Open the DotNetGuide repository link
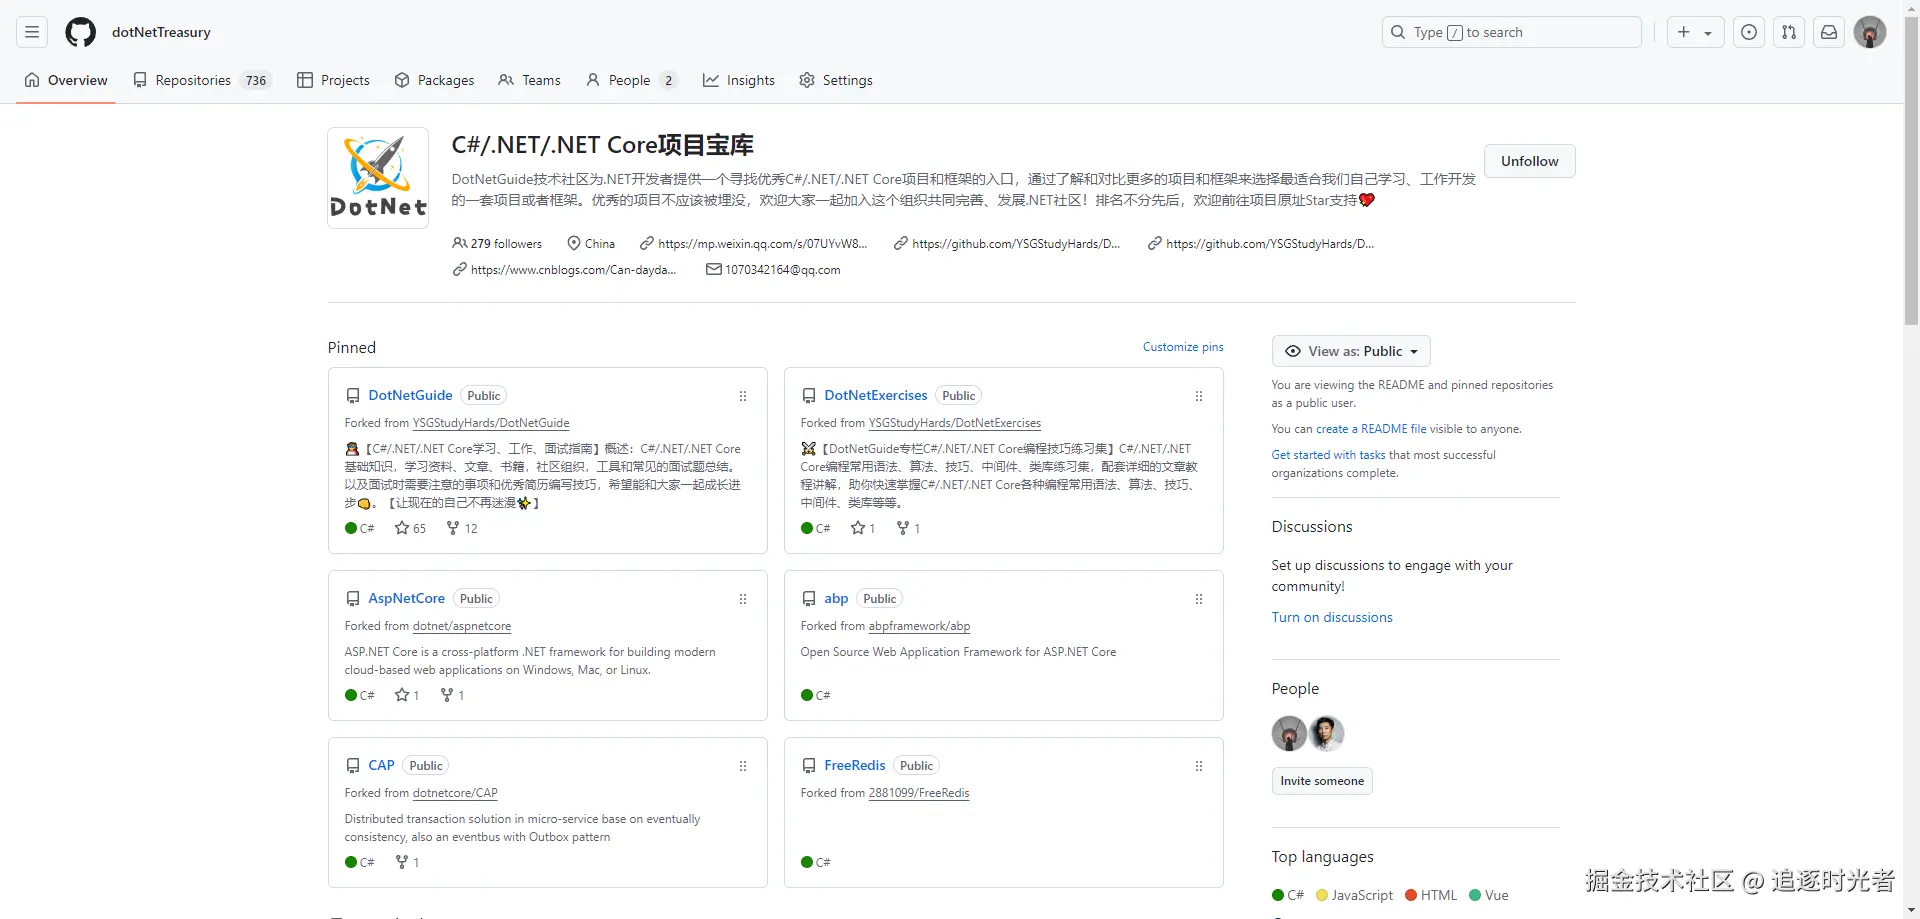 point(410,395)
